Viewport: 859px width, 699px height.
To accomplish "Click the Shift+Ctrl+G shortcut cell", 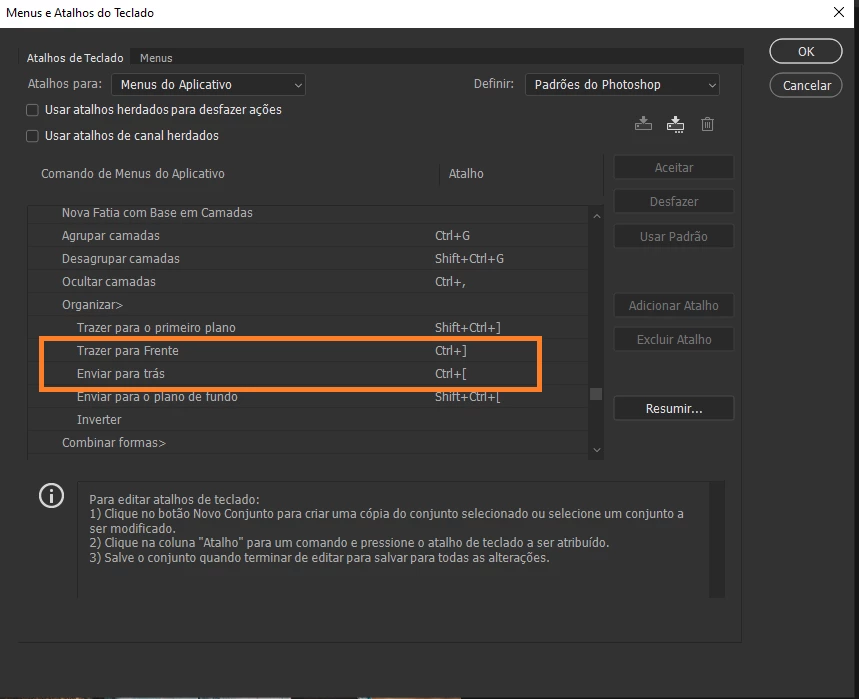I will pyautogui.click(x=469, y=259).
